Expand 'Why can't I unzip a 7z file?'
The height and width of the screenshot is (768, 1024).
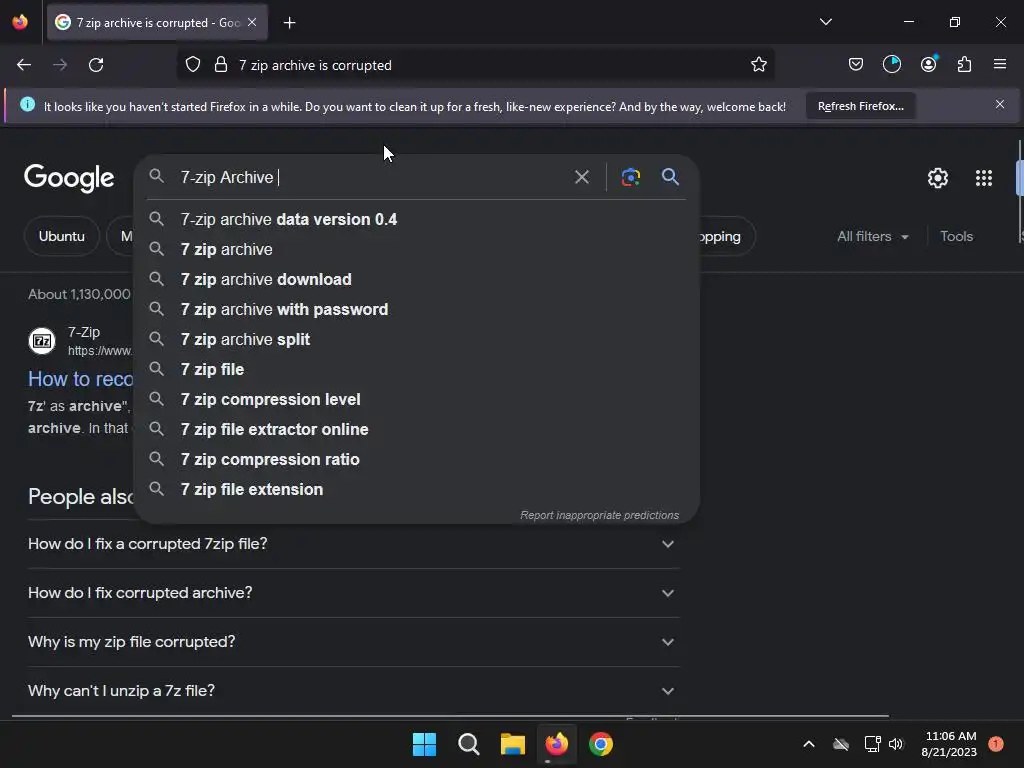tap(353, 691)
